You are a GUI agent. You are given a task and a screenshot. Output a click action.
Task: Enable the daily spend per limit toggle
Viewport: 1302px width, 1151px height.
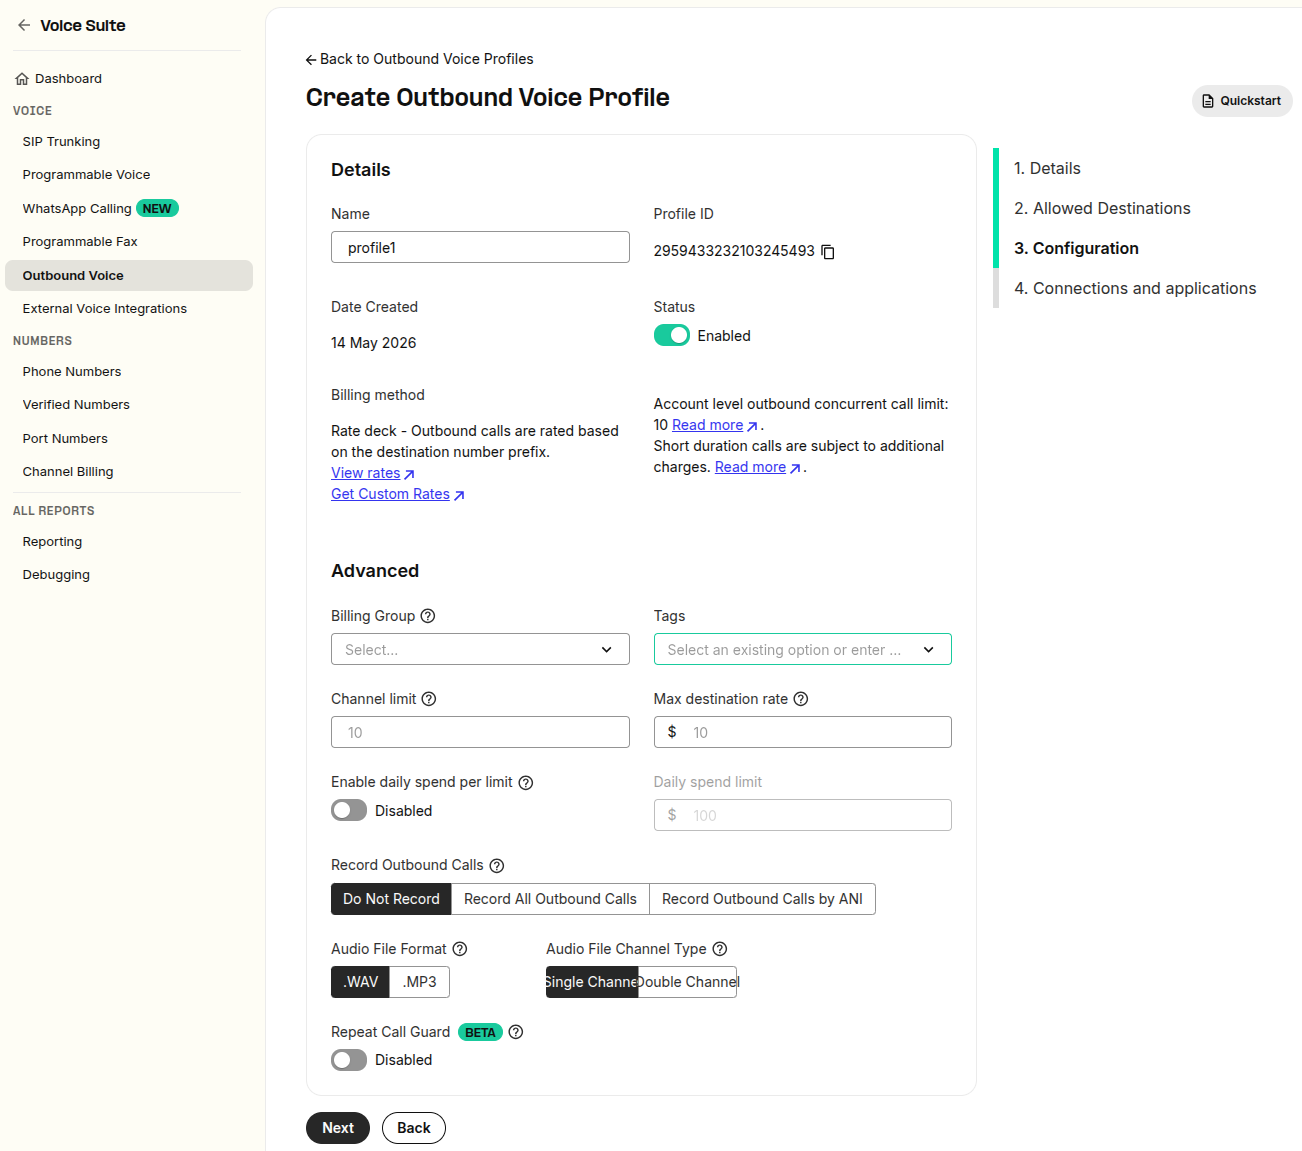[x=349, y=810]
